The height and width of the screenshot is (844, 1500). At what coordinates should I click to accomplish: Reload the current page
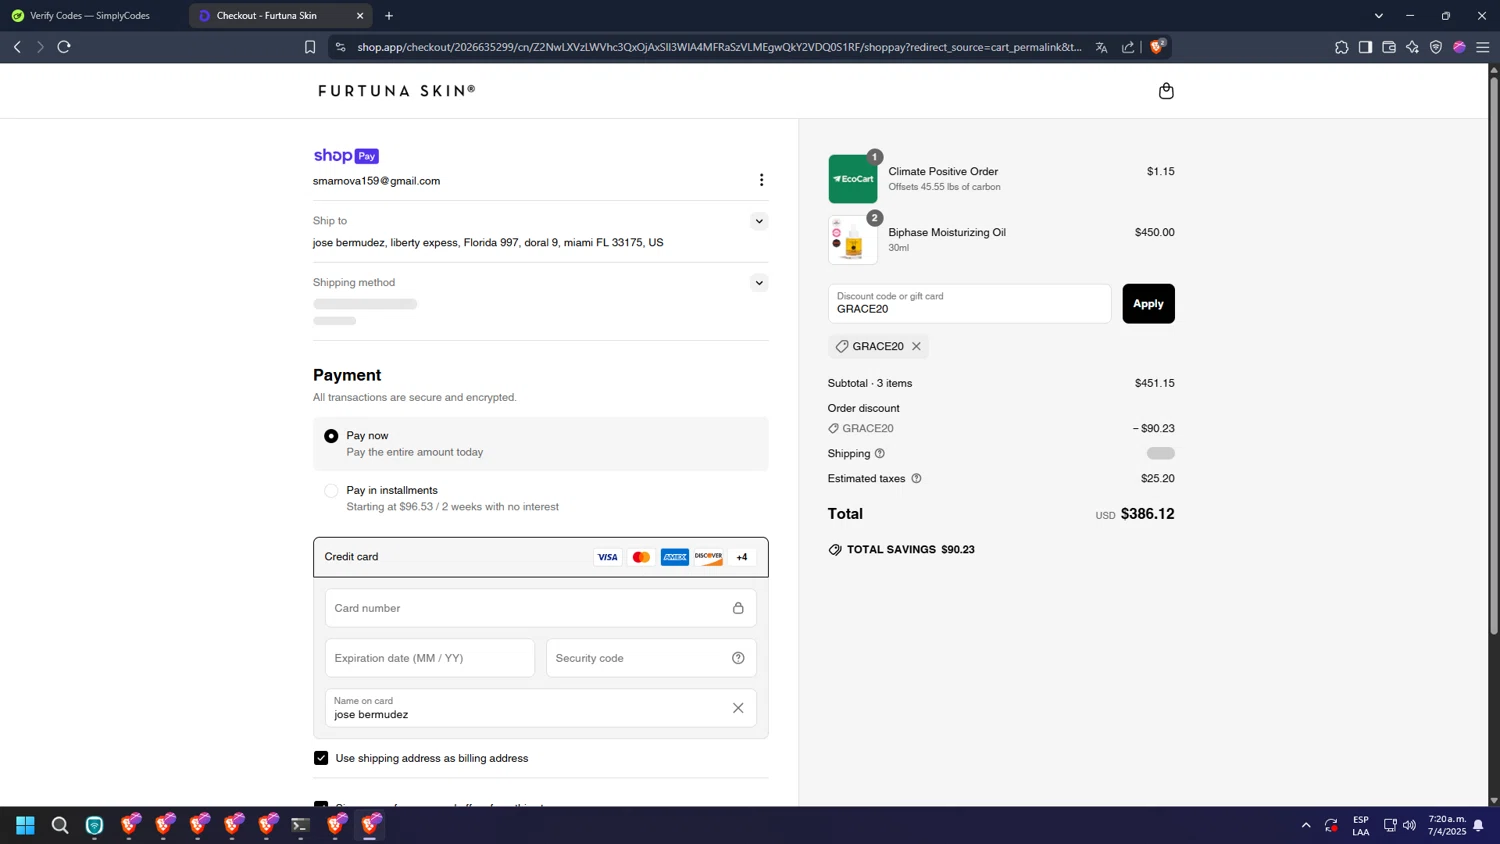pos(64,47)
